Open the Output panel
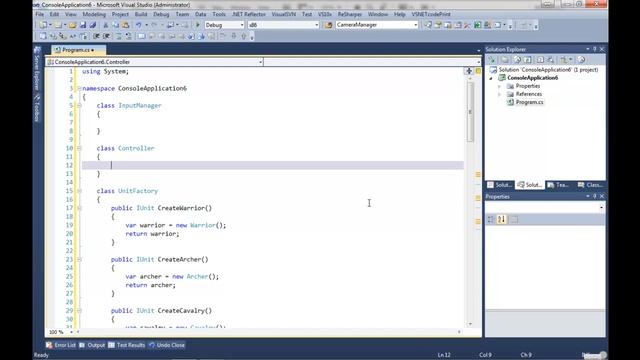Viewport: 640px width, 360px height. pos(92,345)
